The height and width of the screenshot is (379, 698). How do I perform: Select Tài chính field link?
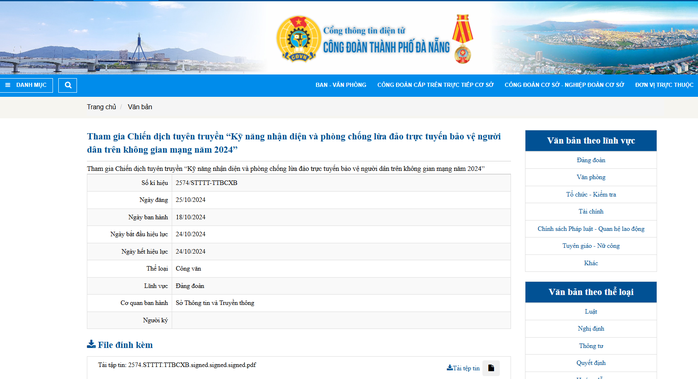pos(591,211)
